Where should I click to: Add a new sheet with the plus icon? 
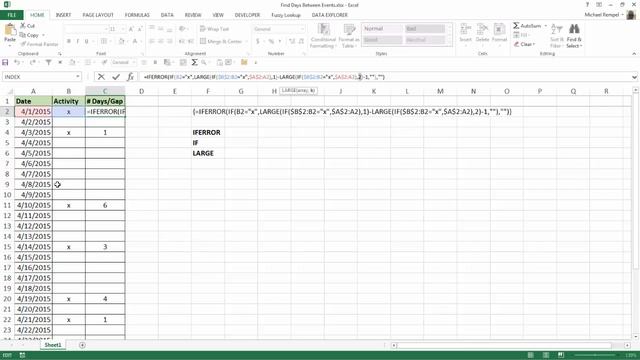[82, 345]
